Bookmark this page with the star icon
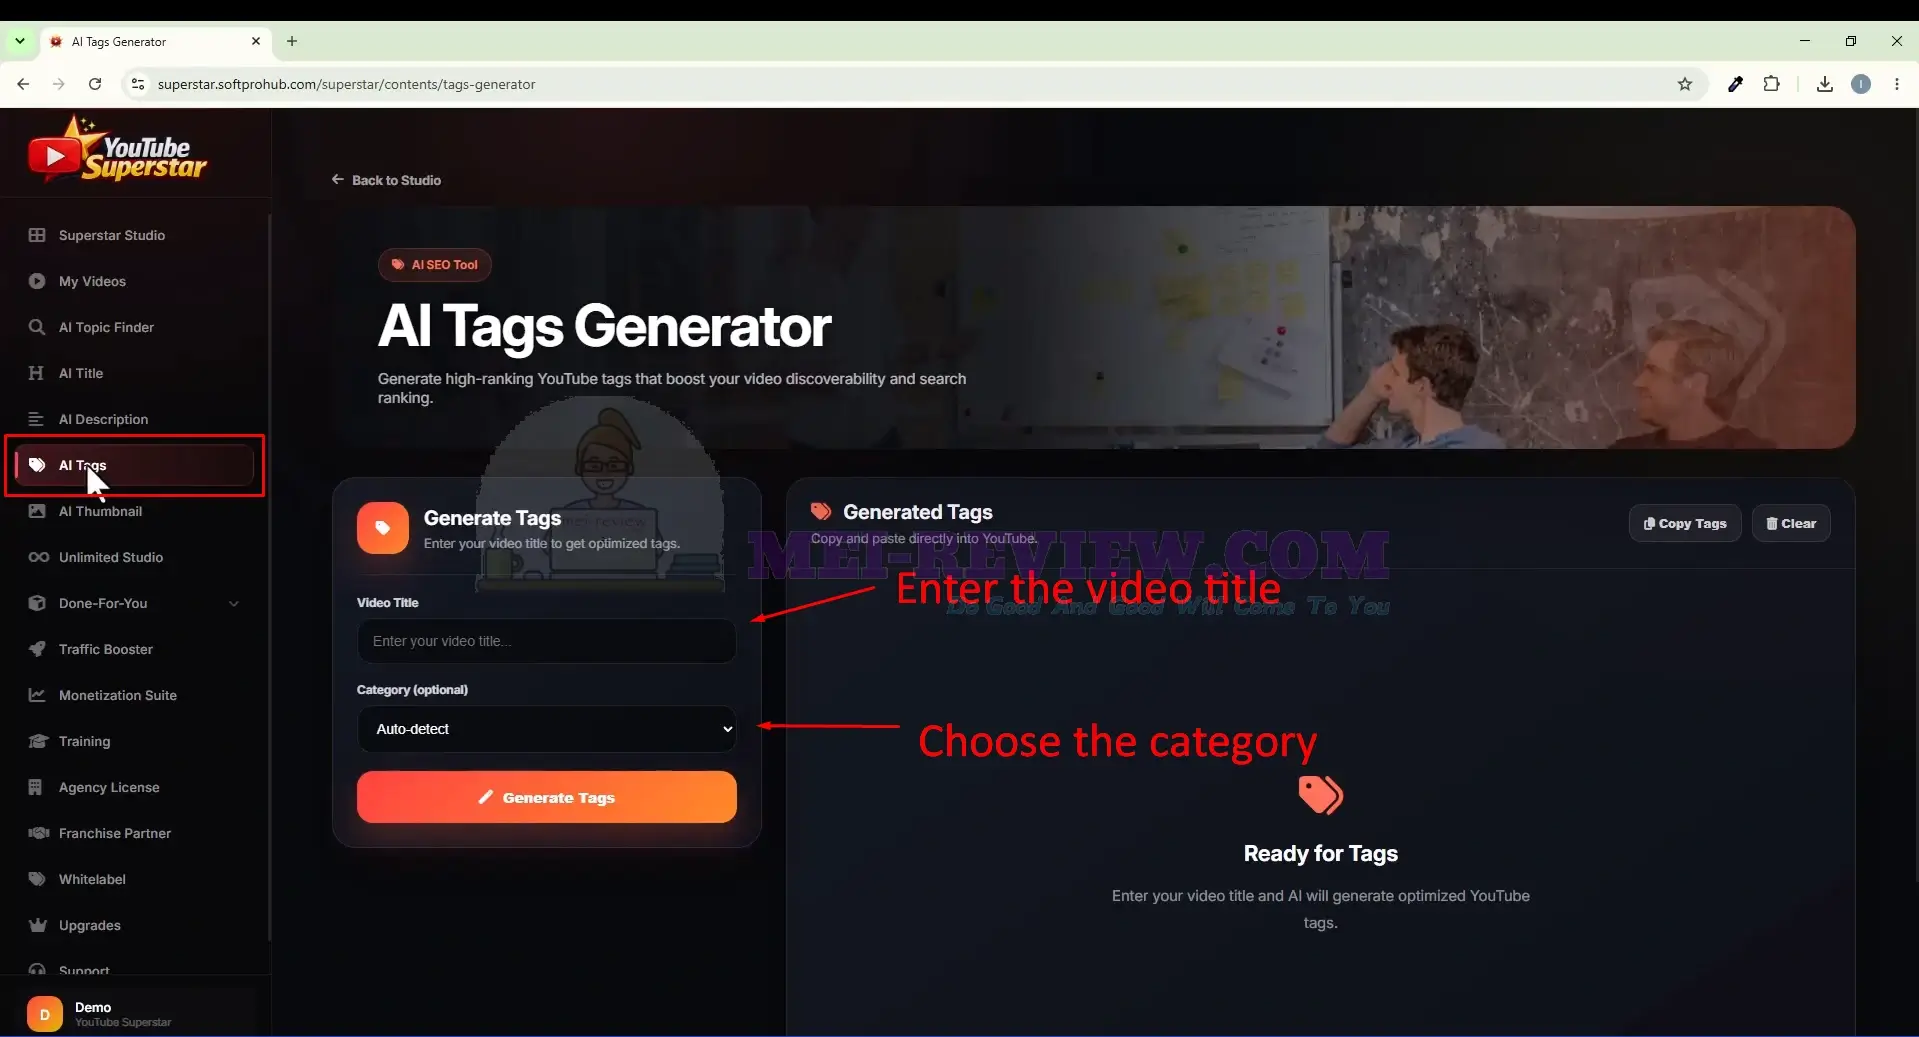The width and height of the screenshot is (1919, 1037). click(x=1685, y=84)
